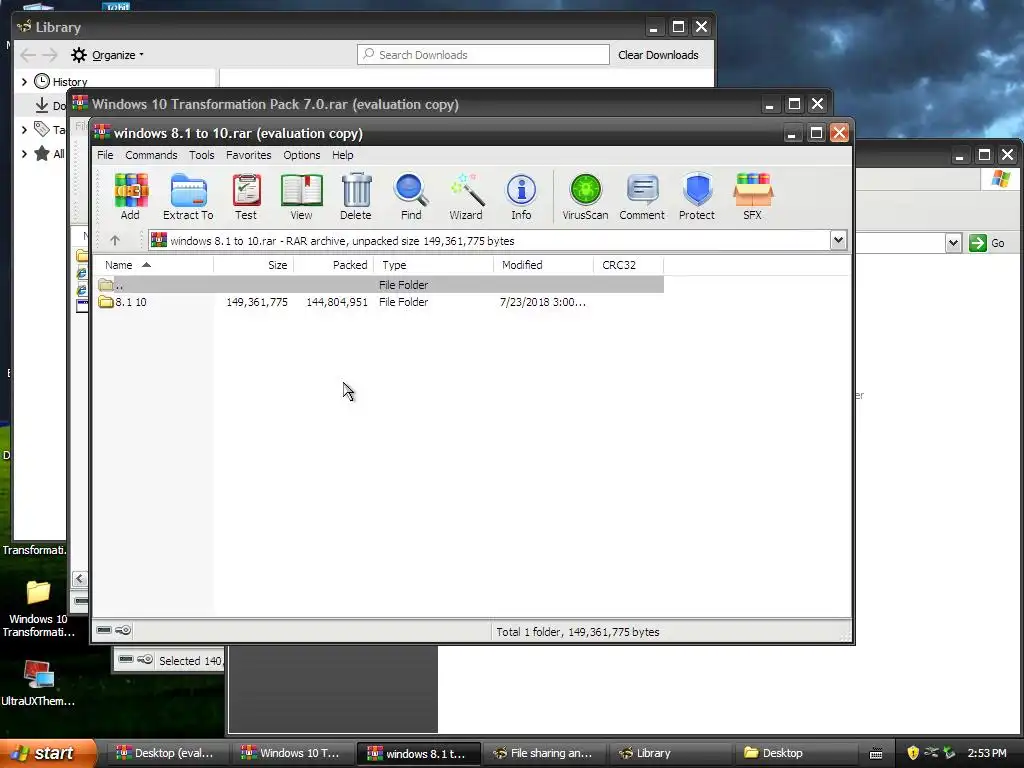Run Test on the archive
The width and height of the screenshot is (1024, 768).
pyautogui.click(x=246, y=196)
